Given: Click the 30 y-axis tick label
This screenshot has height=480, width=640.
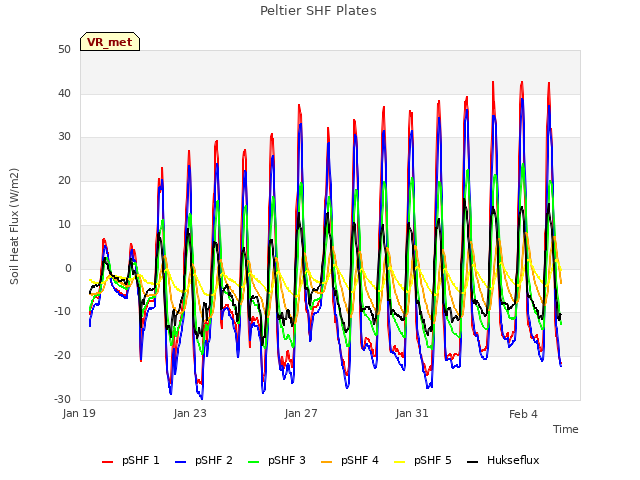Looking at the screenshot, I should [64, 137].
